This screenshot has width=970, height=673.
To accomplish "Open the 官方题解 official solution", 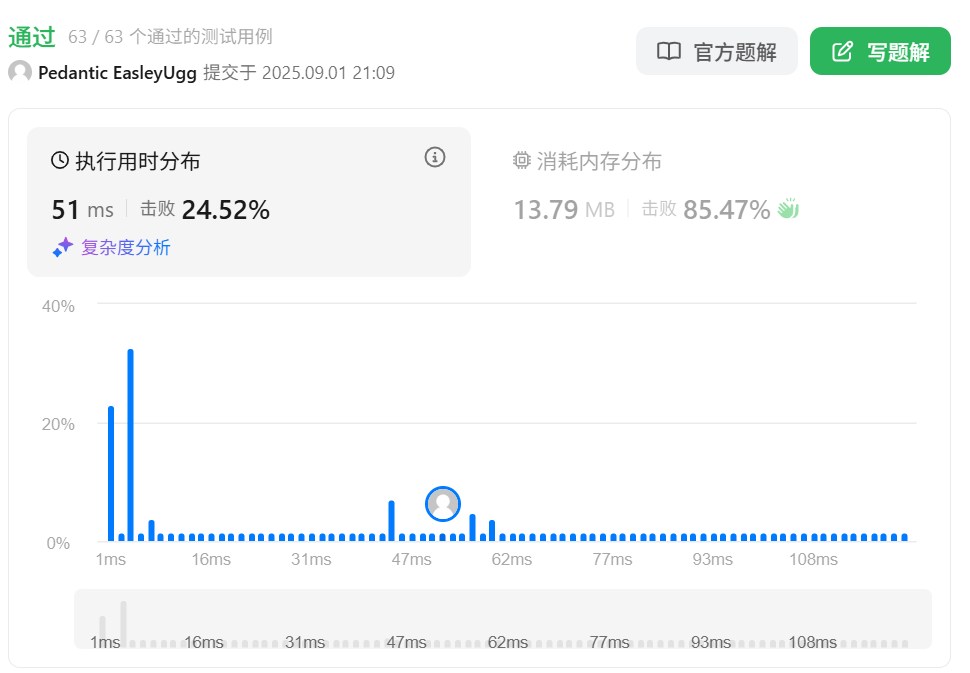I will (x=716, y=51).
